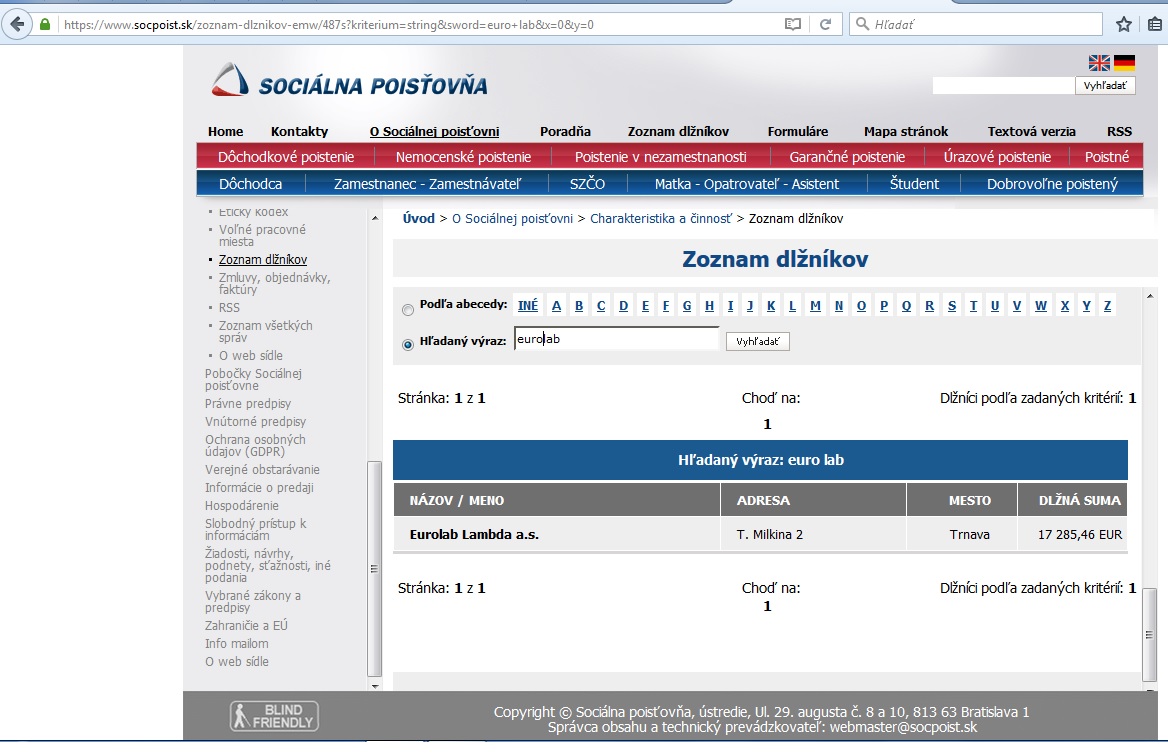Switch to German via Germany flag
The image size is (1168, 754).
click(x=1124, y=63)
